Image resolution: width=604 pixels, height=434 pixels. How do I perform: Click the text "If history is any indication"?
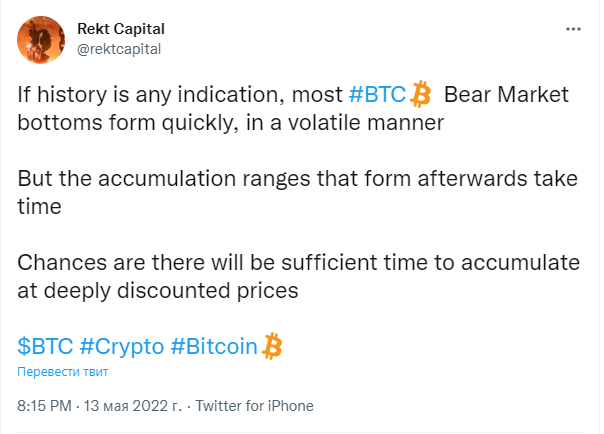[x=151, y=94]
